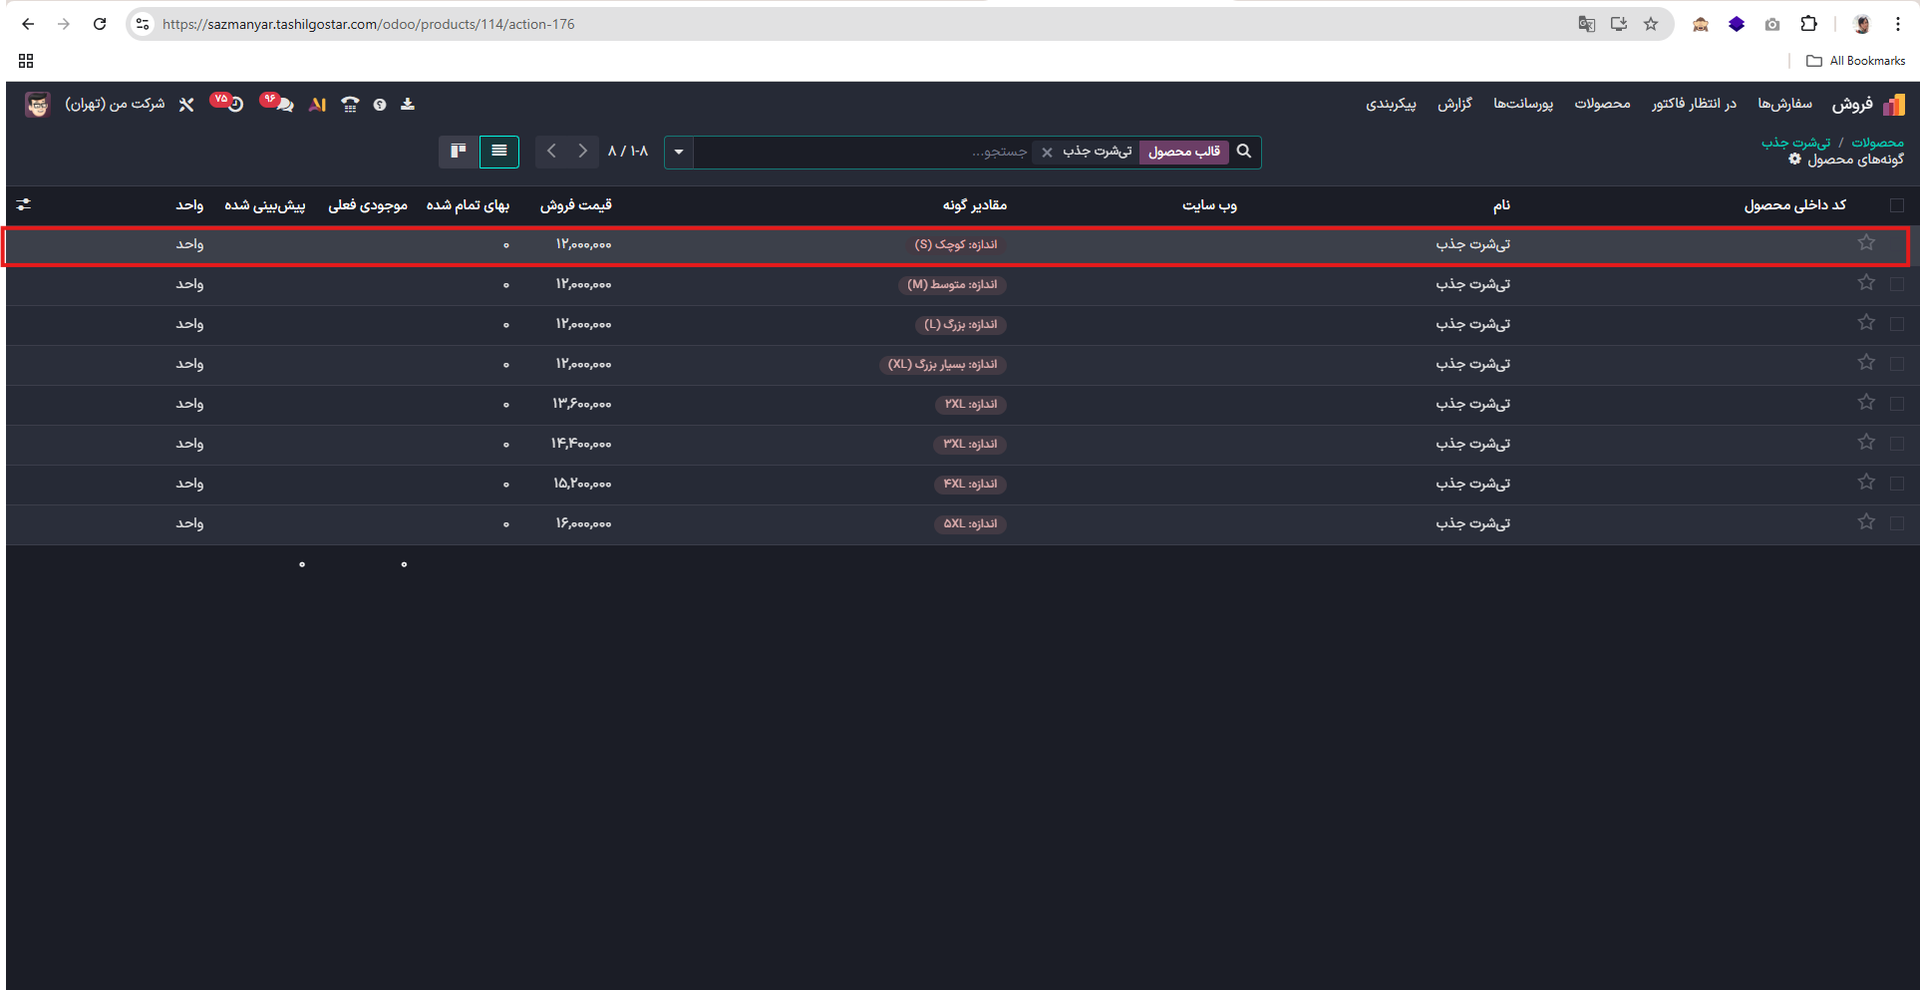The width and height of the screenshot is (1920, 990).
Task: Open the پورسانت‌ها menu
Action: [x=1523, y=104]
